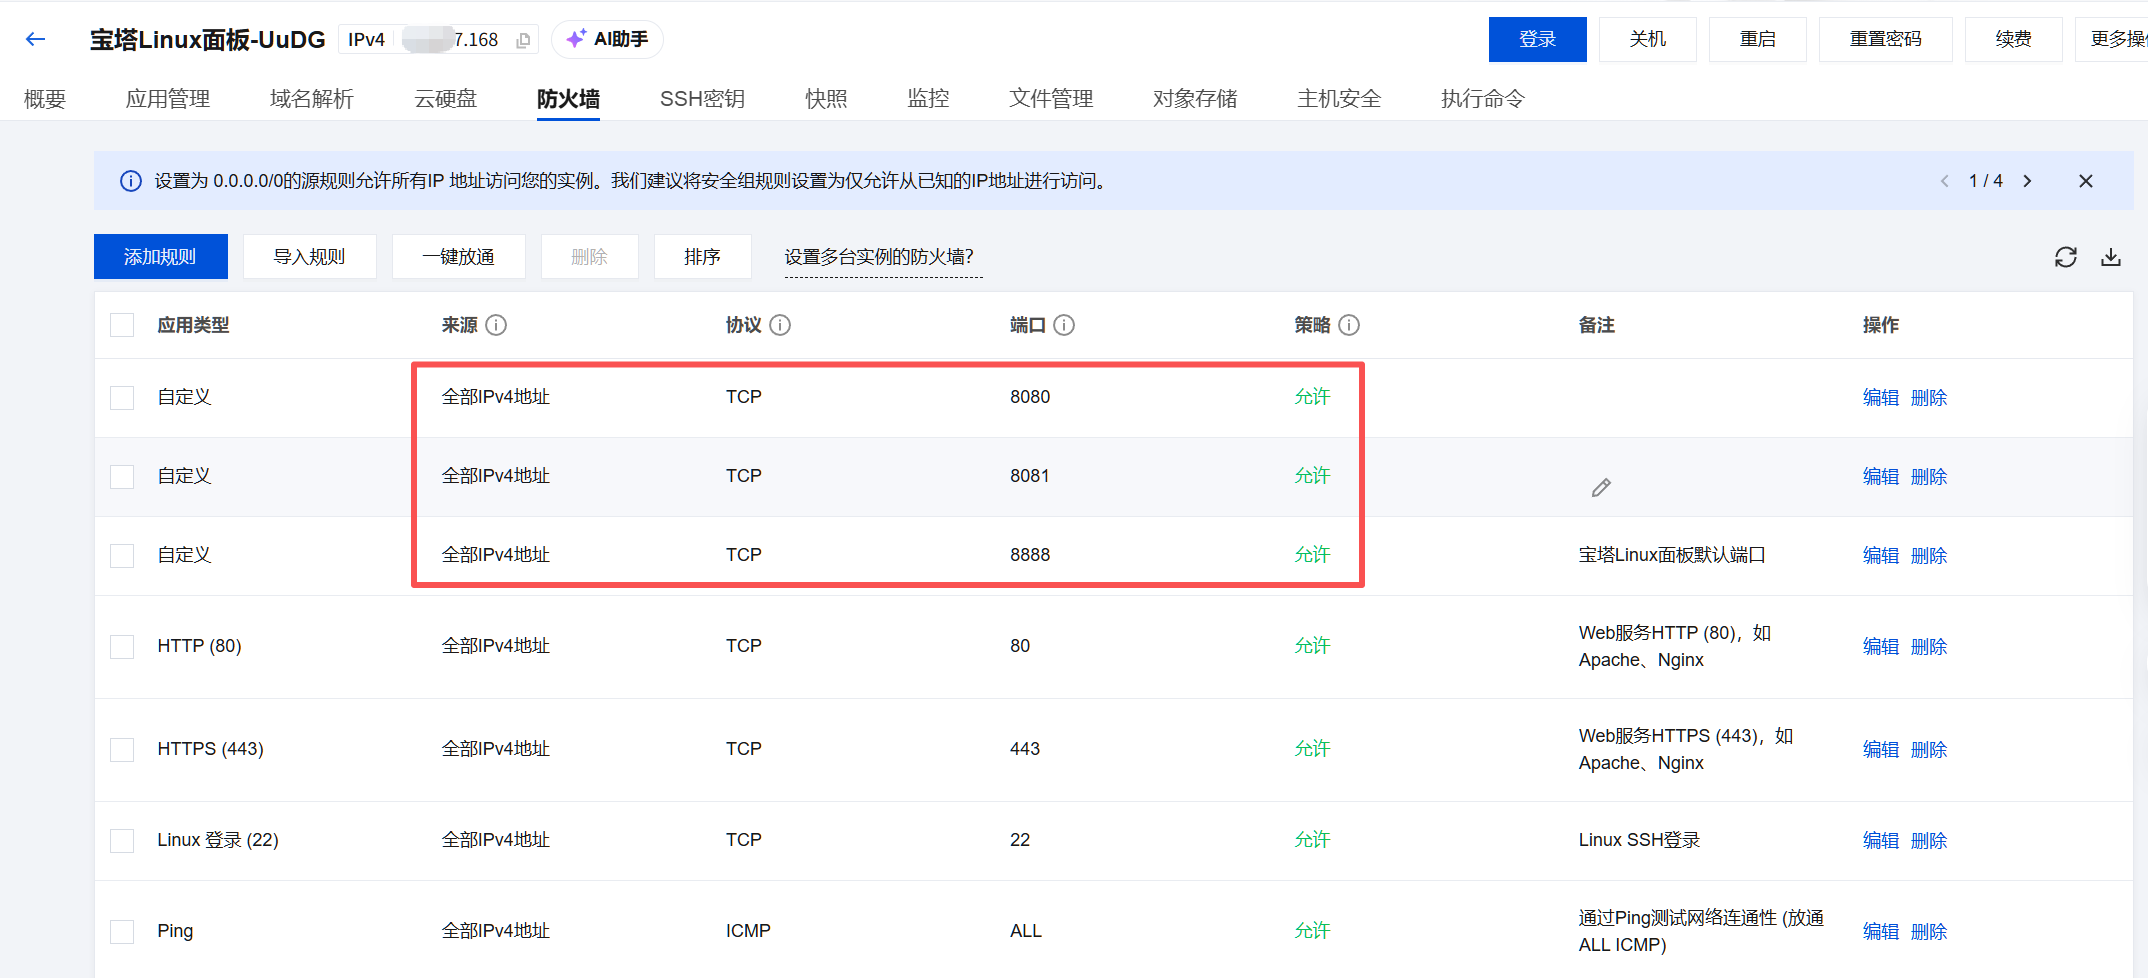Select the checkbox for port 8081 rule

pyautogui.click(x=122, y=477)
